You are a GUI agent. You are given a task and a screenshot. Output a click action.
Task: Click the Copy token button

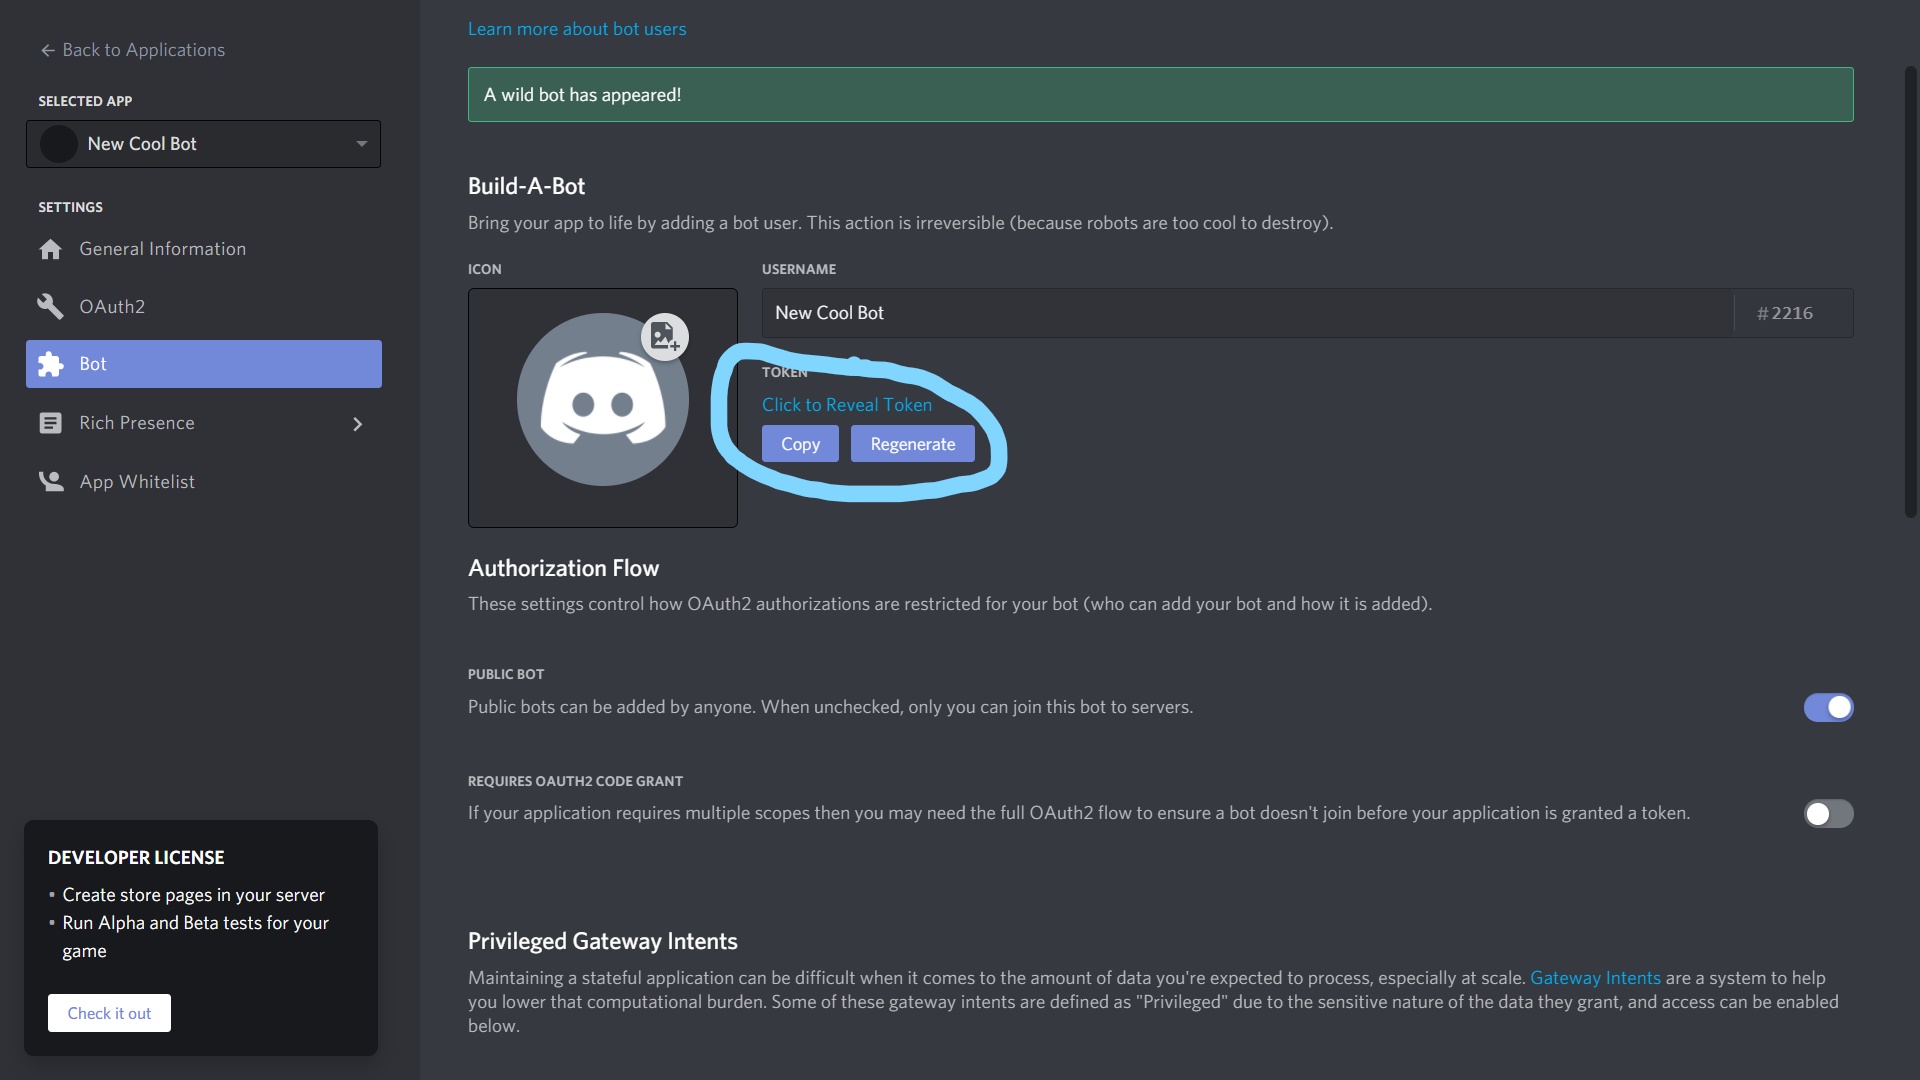click(x=800, y=444)
